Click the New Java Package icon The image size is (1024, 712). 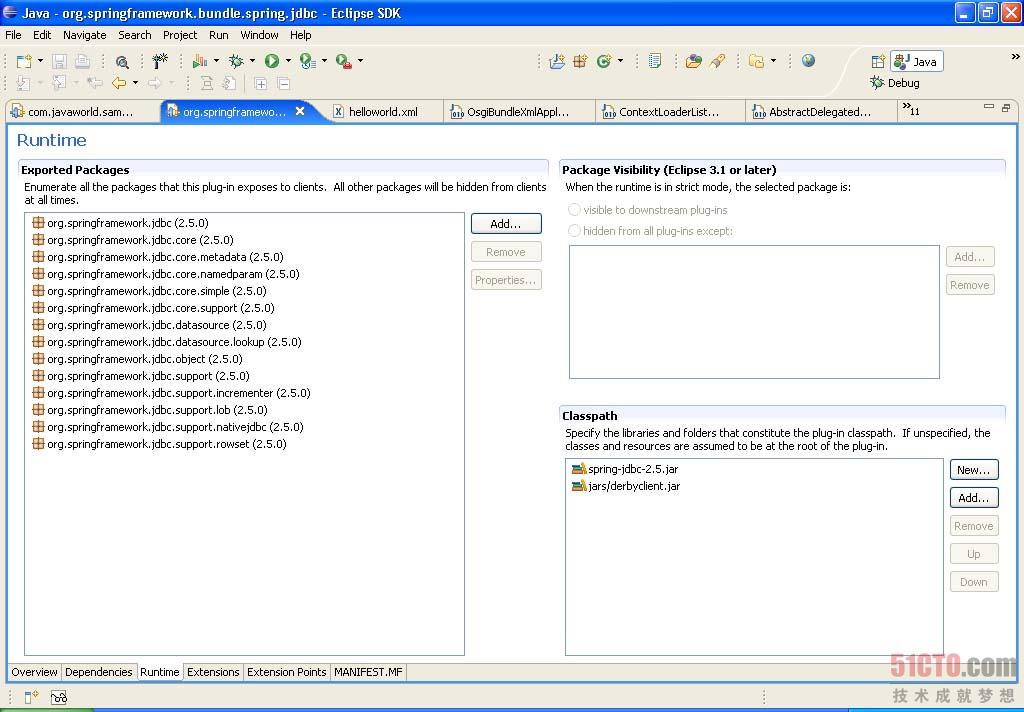(580, 61)
